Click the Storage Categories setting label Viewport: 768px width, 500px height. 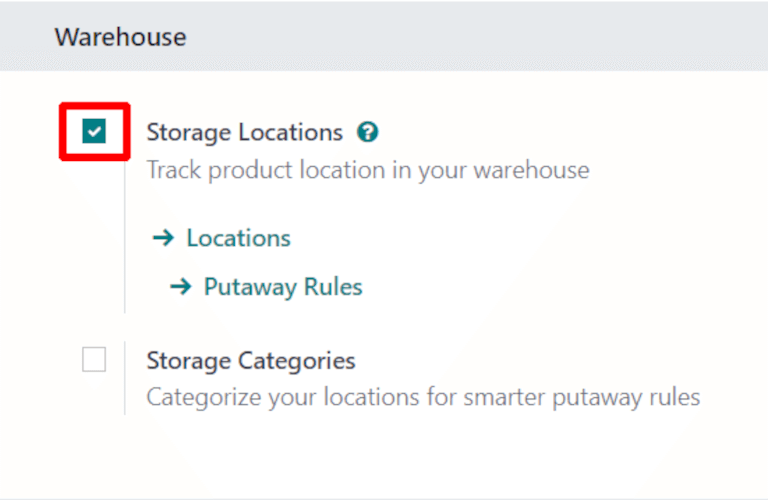[251, 360]
